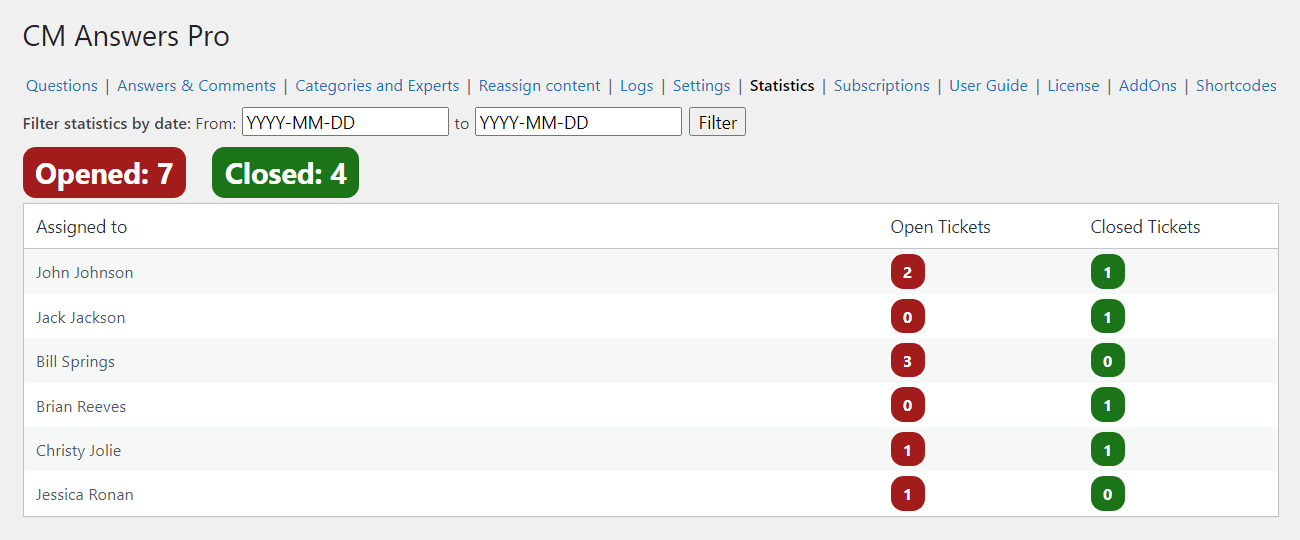Screen dimensions: 1300x540
Task: Select the Bill Springs row name
Action: (x=75, y=361)
